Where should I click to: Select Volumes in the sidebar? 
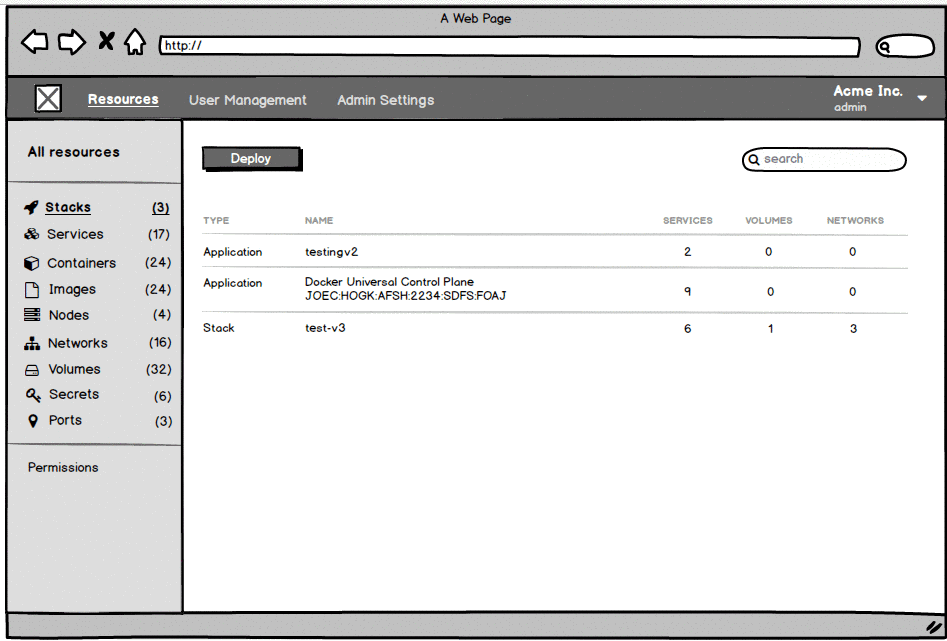[x=74, y=369]
